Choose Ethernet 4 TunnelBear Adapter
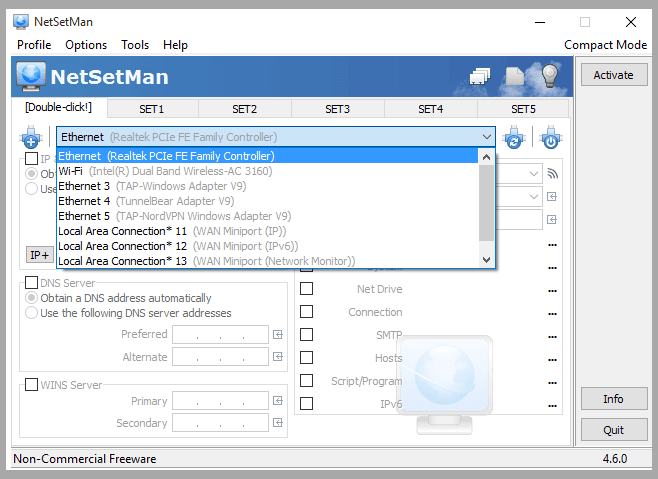658x479 pixels. [x=268, y=201]
